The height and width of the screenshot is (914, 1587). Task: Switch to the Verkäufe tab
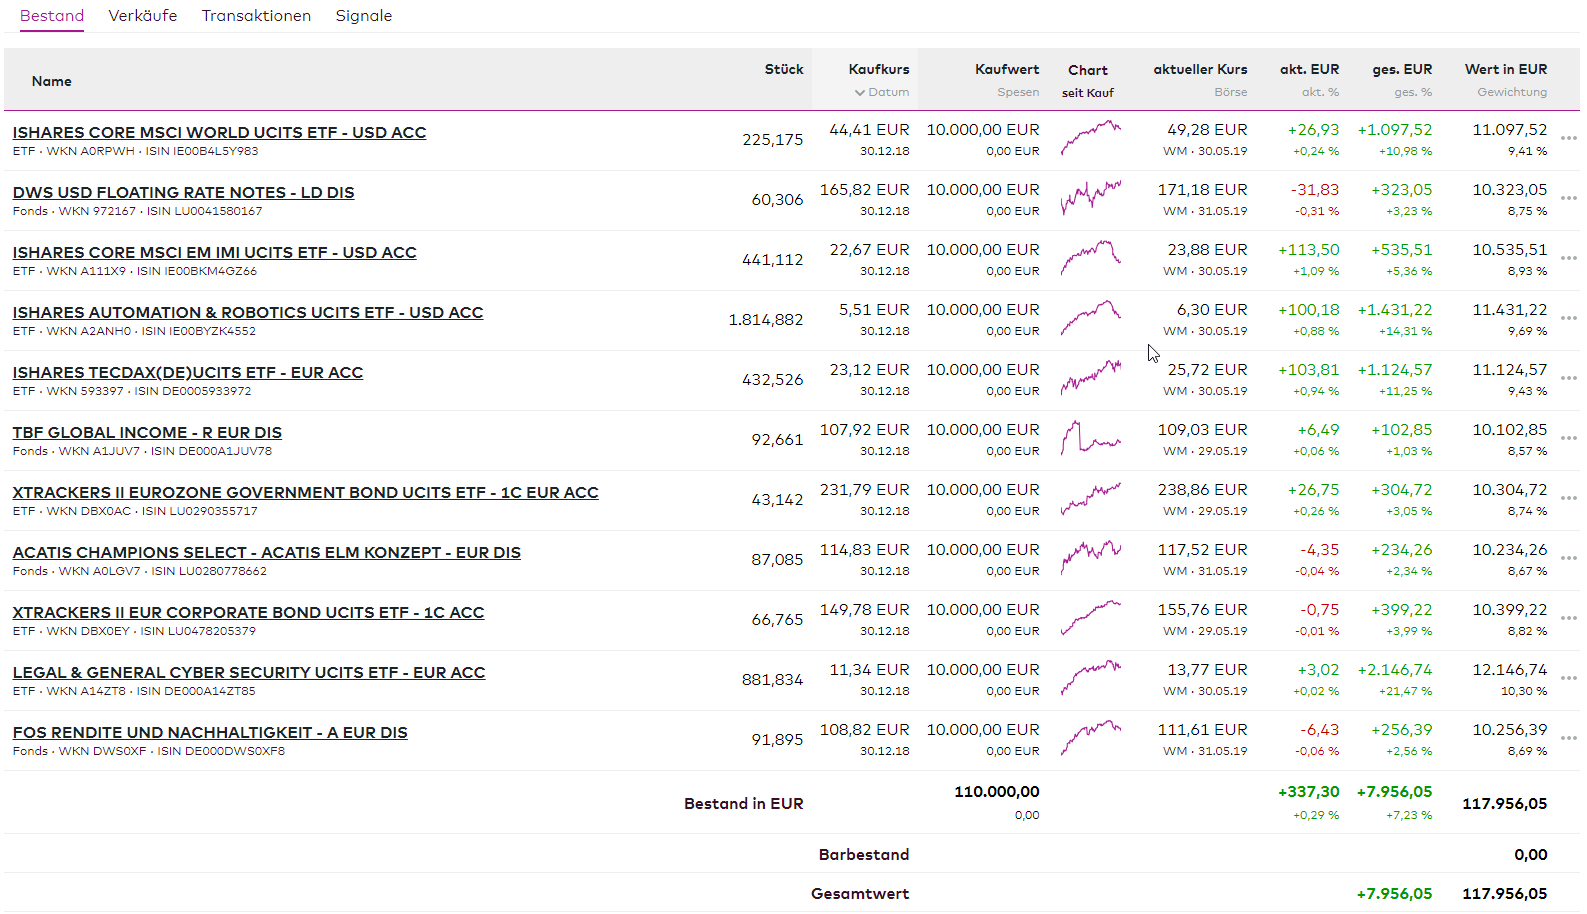tap(142, 16)
